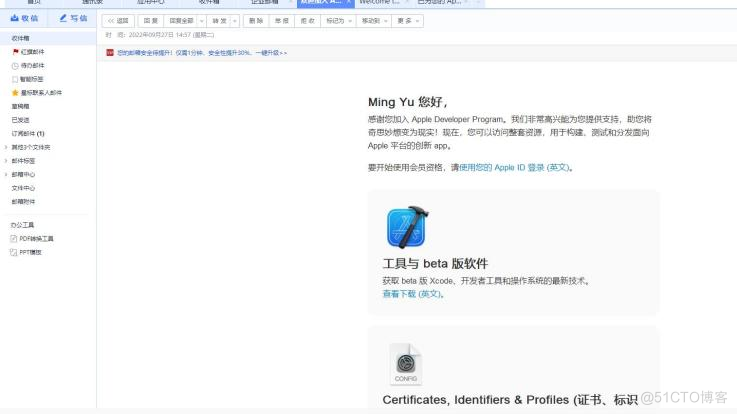Click the 工具与 beta 版软件 heading
This screenshot has height=414, width=737.
pyautogui.click(x=435, y=264)
